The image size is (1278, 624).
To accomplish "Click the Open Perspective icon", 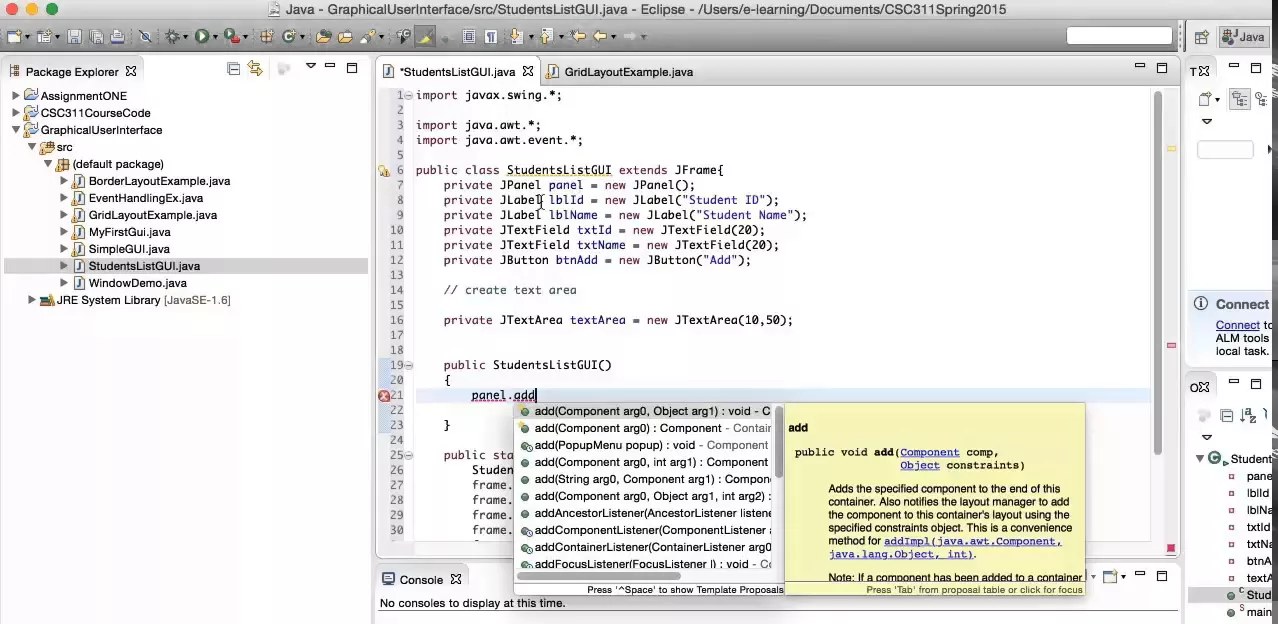I will pyautogui.click(x=1202, y=37).
